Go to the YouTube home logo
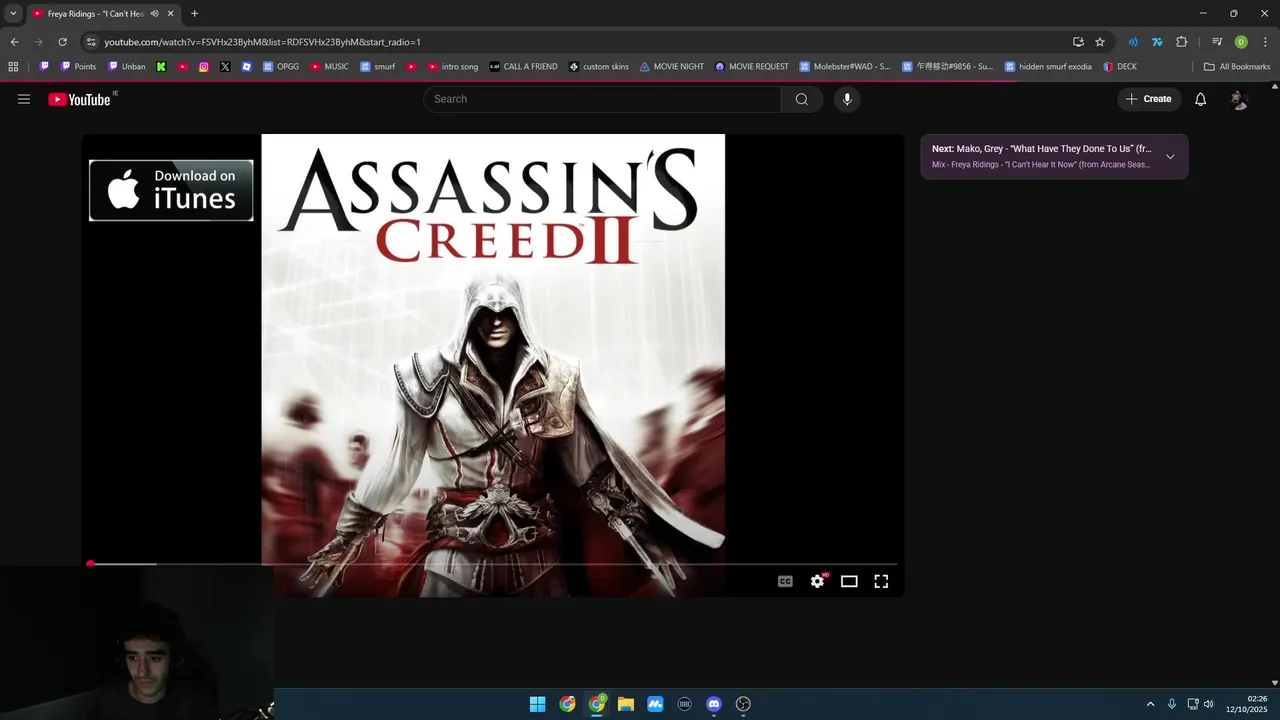Image resolution: width=1280 pixels, height=720 pixels. coord(79,99)
